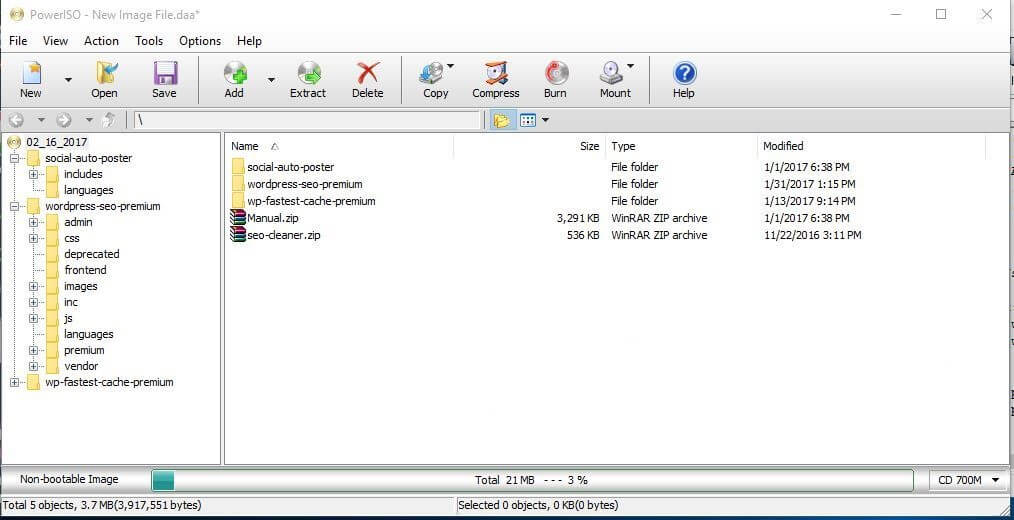Click the Help question mark icon
Image resolution: width=1014 pixels, height=520 pixels.
point(684,73)
